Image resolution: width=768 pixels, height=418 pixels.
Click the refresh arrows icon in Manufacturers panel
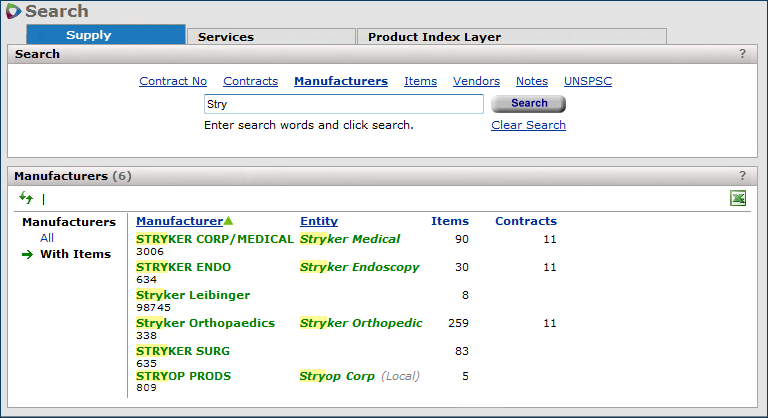coord(26,198)
